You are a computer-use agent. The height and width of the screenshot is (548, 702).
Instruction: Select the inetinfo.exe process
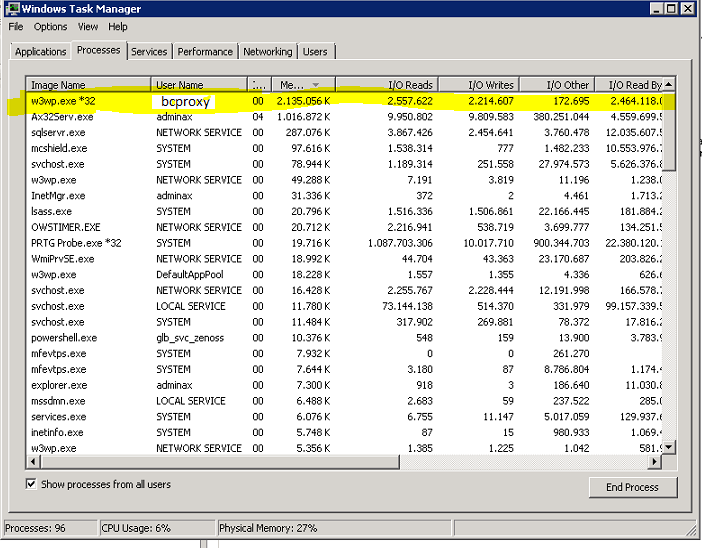(344, 432)
